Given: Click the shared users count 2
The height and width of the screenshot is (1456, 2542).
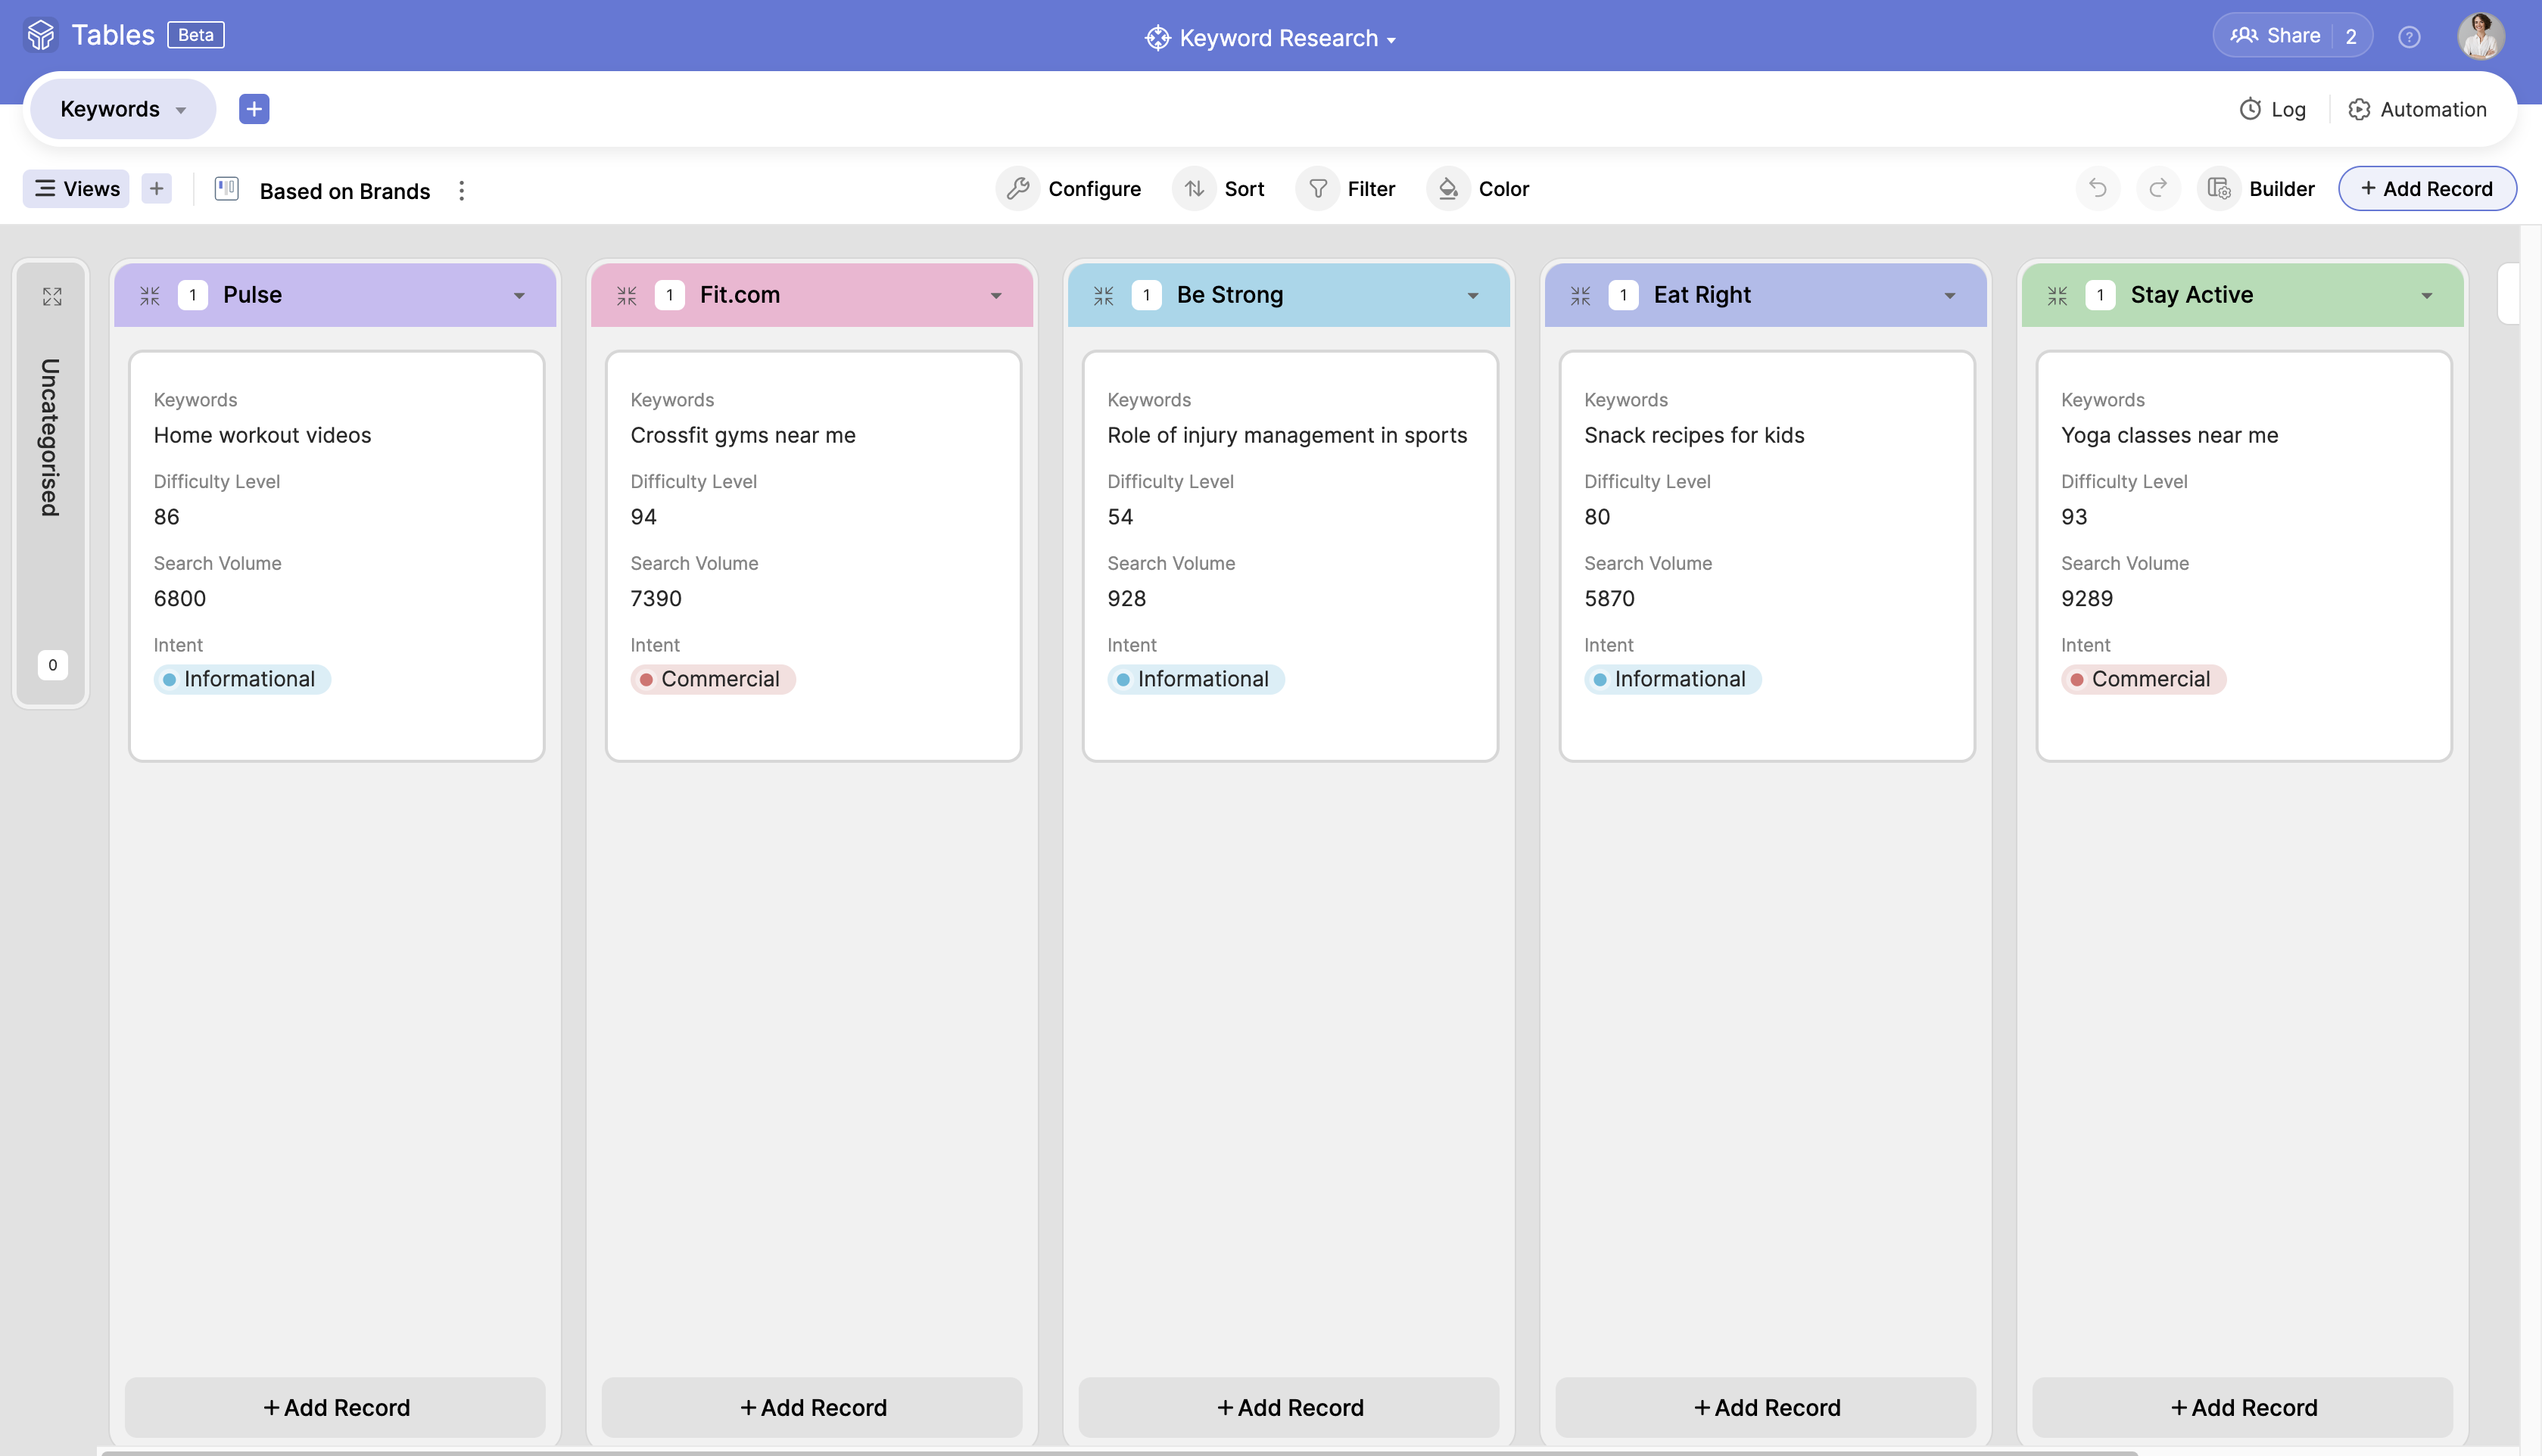Looking at the screenshot, I should (2352, 37).
